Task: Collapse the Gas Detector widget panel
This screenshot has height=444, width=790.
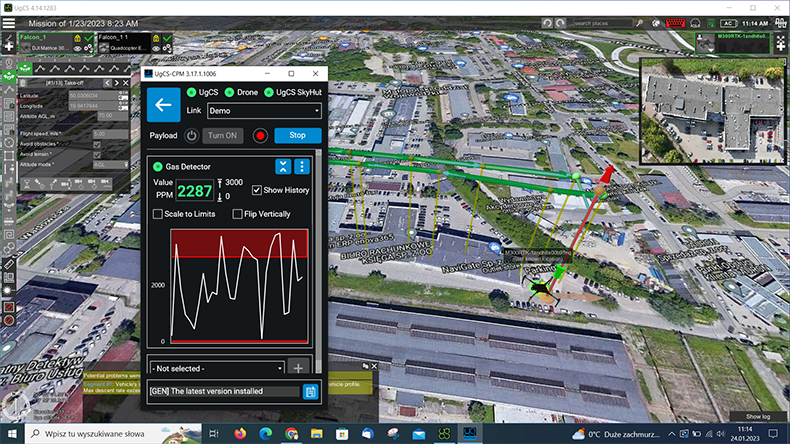Action: click(283, 166)
